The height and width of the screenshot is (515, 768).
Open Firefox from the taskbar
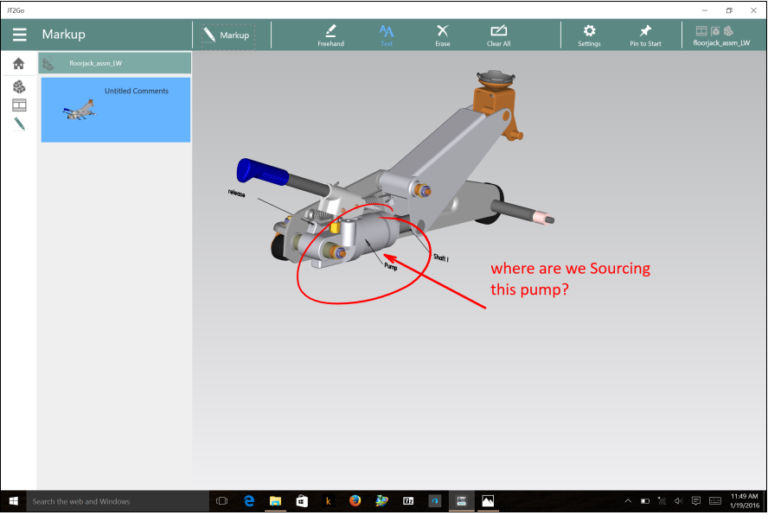coord(355,501)
